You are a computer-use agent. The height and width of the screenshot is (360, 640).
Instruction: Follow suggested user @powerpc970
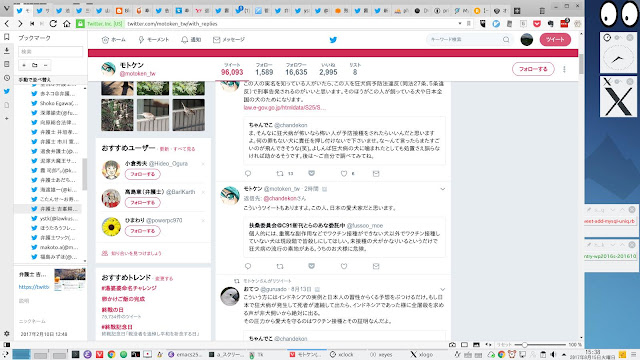[x=142, y=231]
